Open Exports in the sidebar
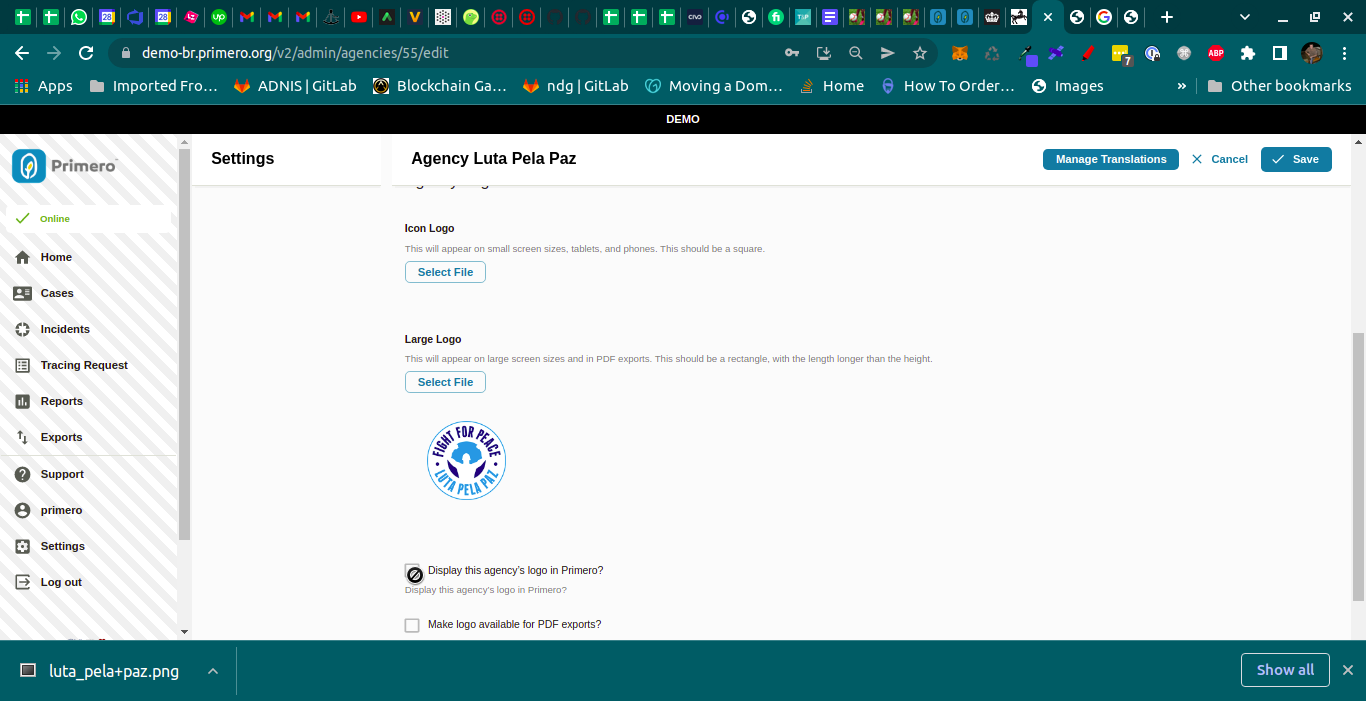 (61, 437)
